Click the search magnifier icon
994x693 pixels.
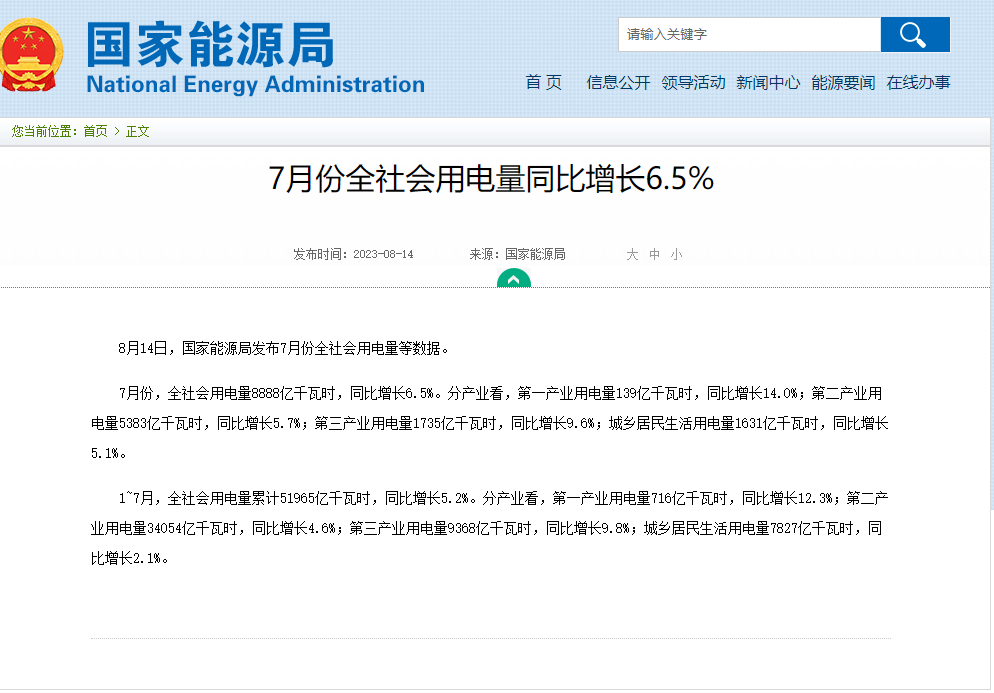914,33
